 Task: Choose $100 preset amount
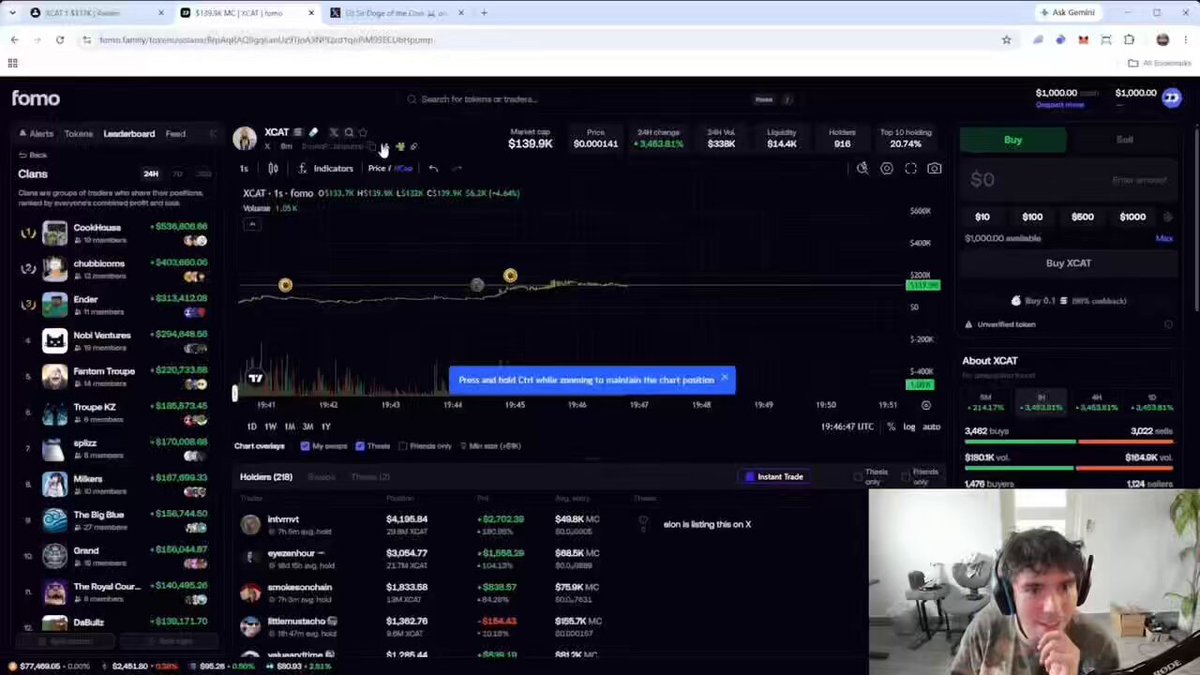pyautogui.click(x=1032, y=217)
